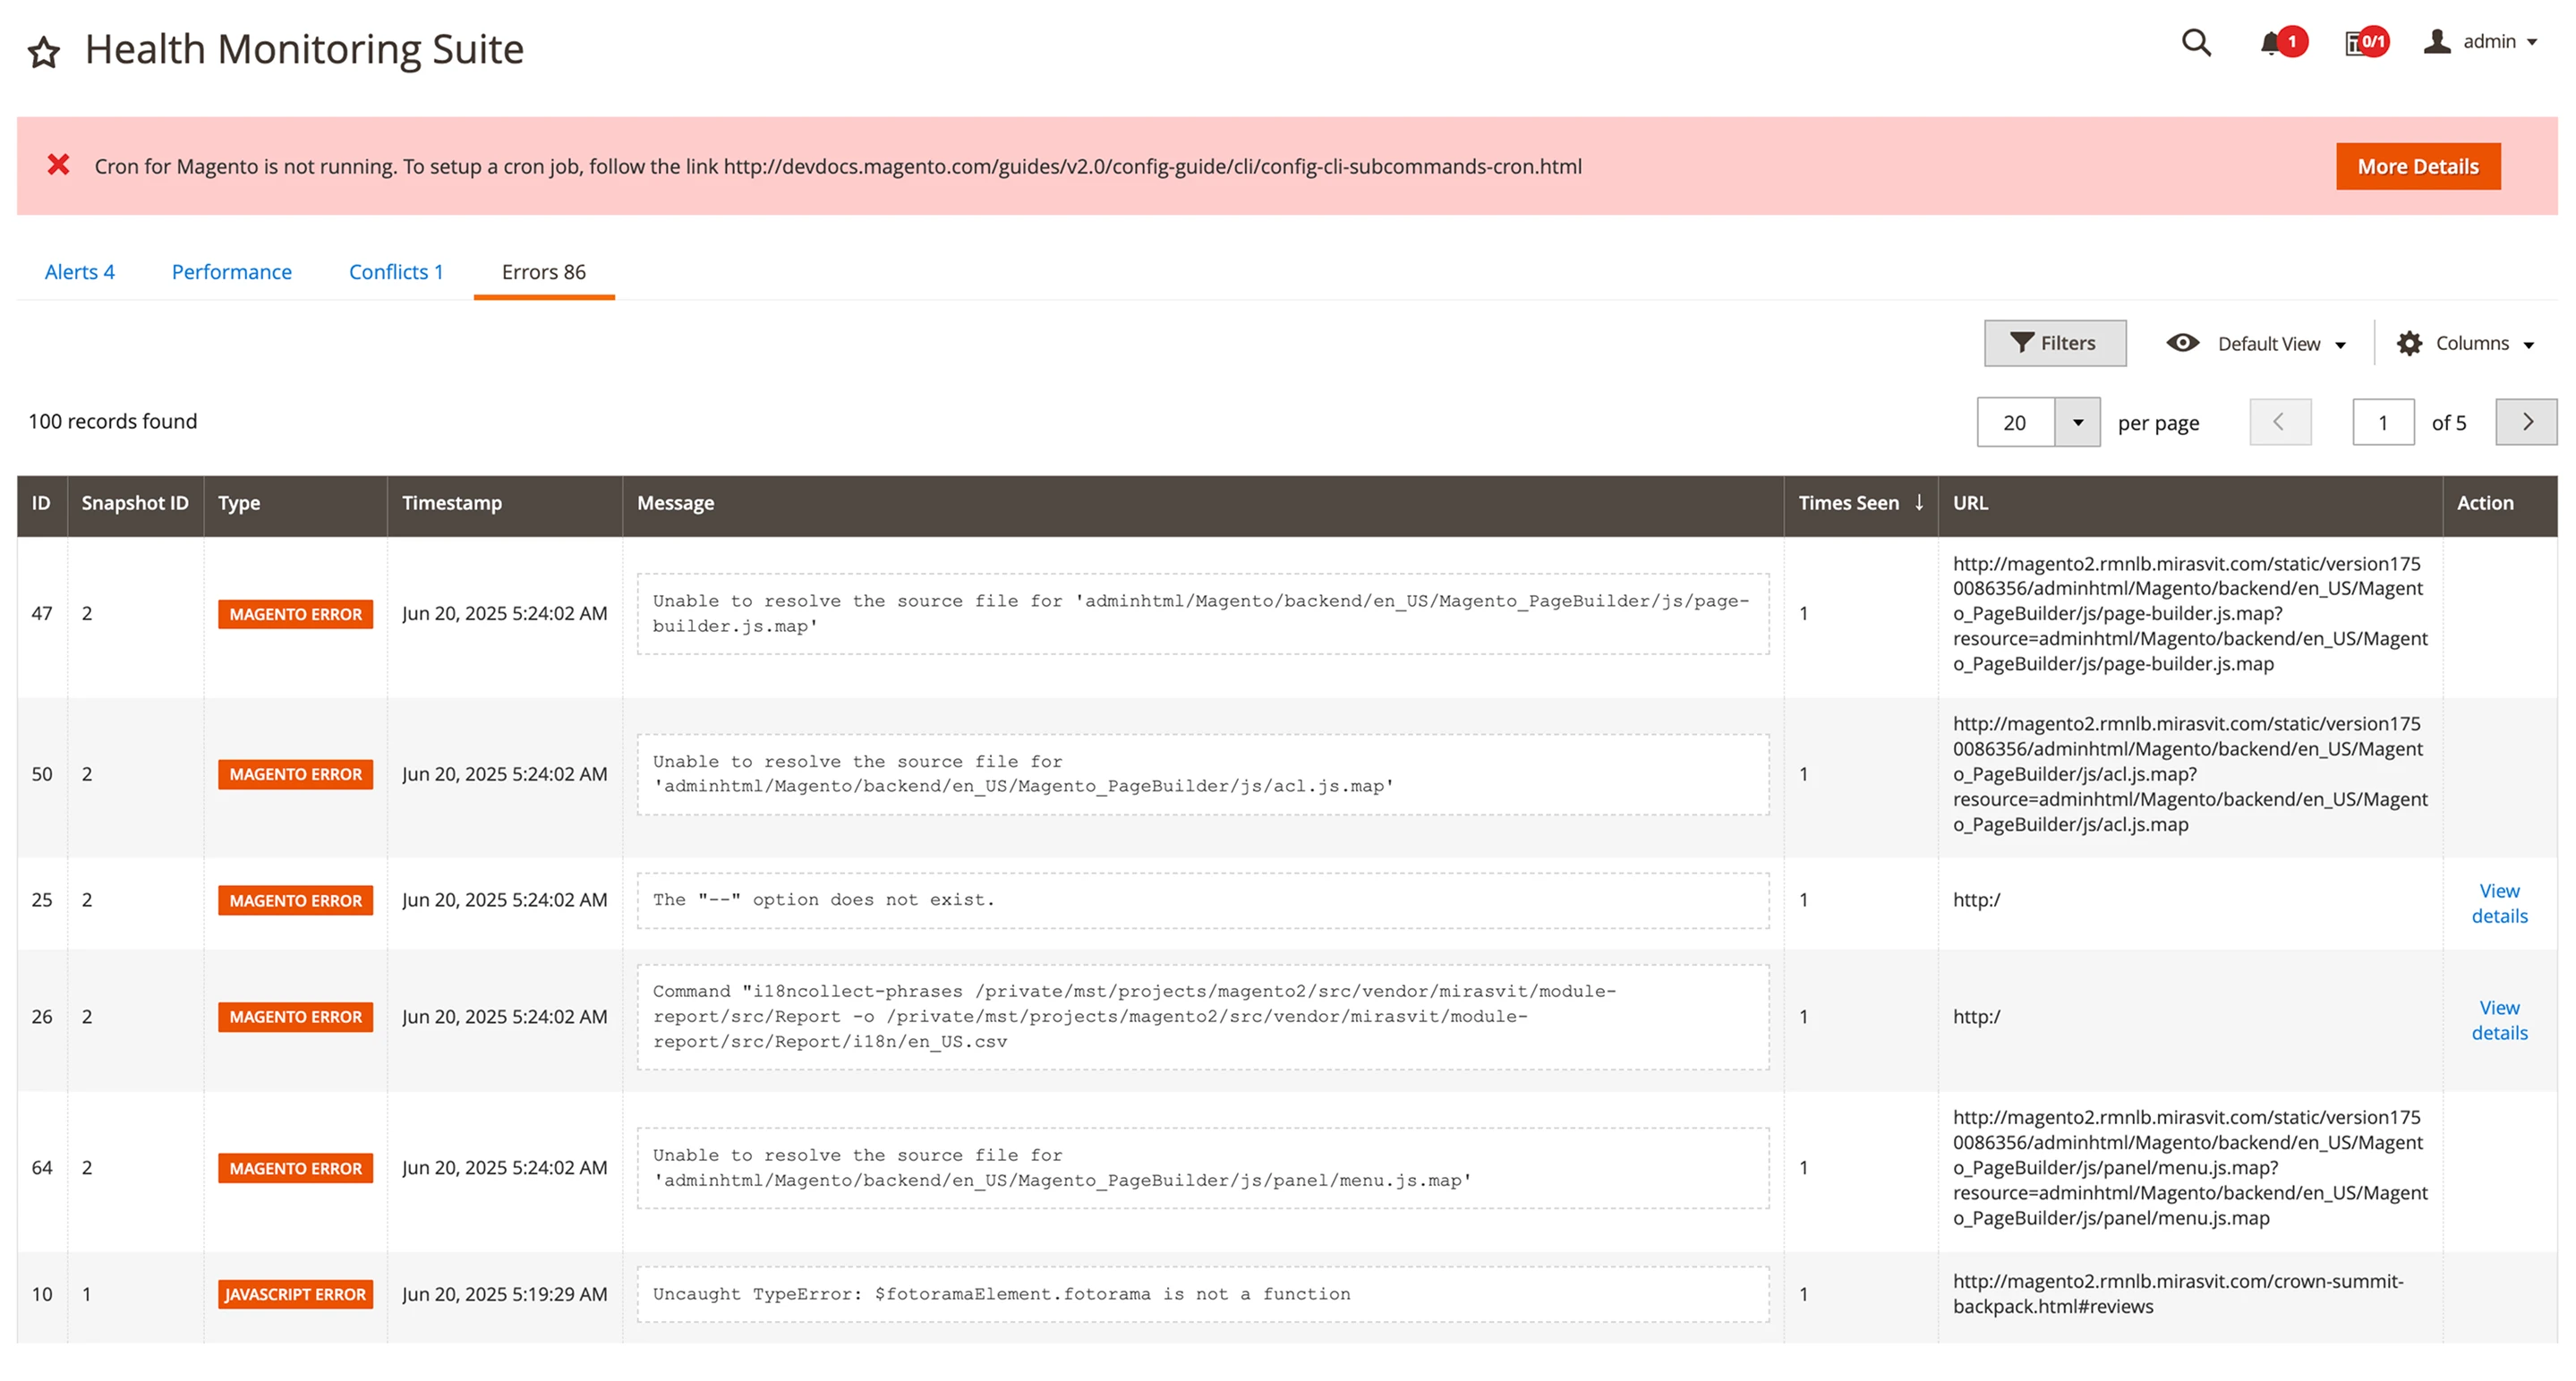Click the eye icon beside Default View
The height and width of the screenshot is (1381, 2576).
coord(2183,343)
